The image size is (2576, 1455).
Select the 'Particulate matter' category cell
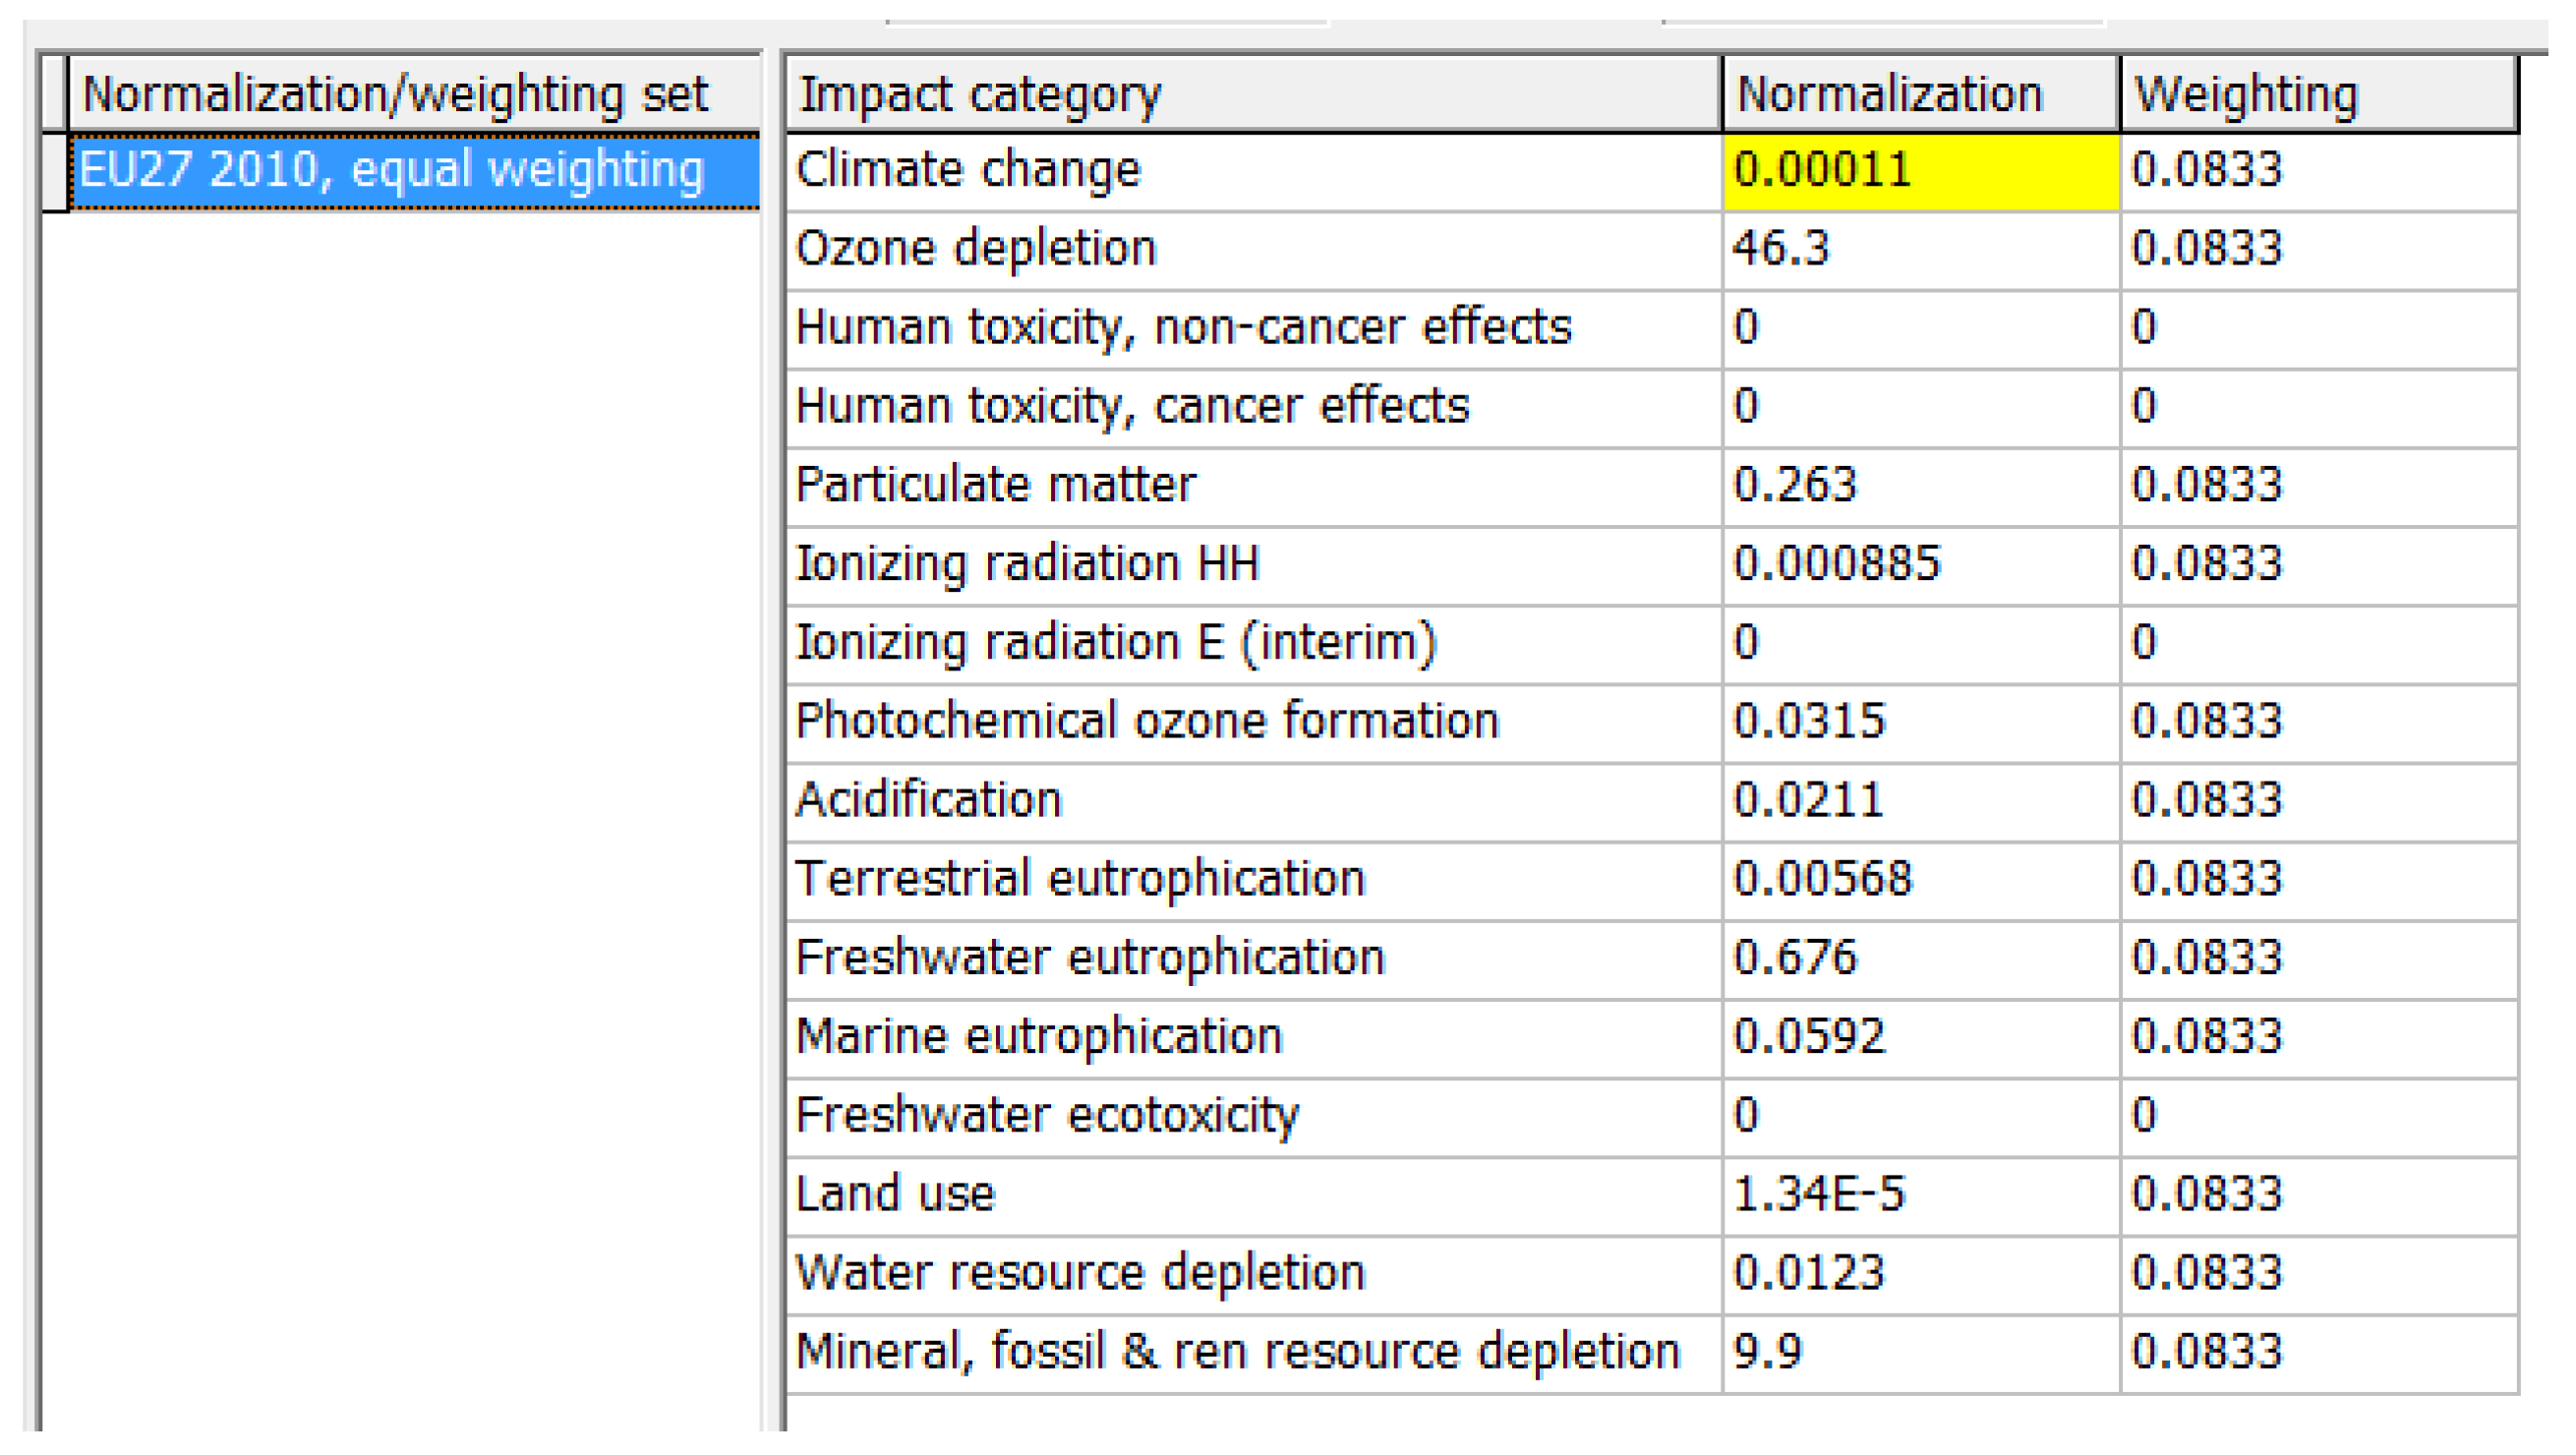(1254, 487)
